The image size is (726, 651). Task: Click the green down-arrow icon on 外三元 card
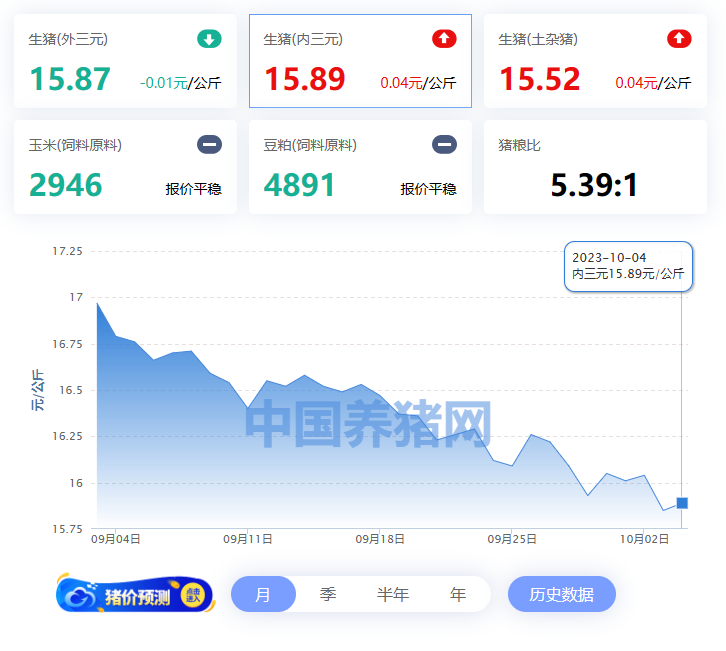pyautogui.click(x=209, y=39)
